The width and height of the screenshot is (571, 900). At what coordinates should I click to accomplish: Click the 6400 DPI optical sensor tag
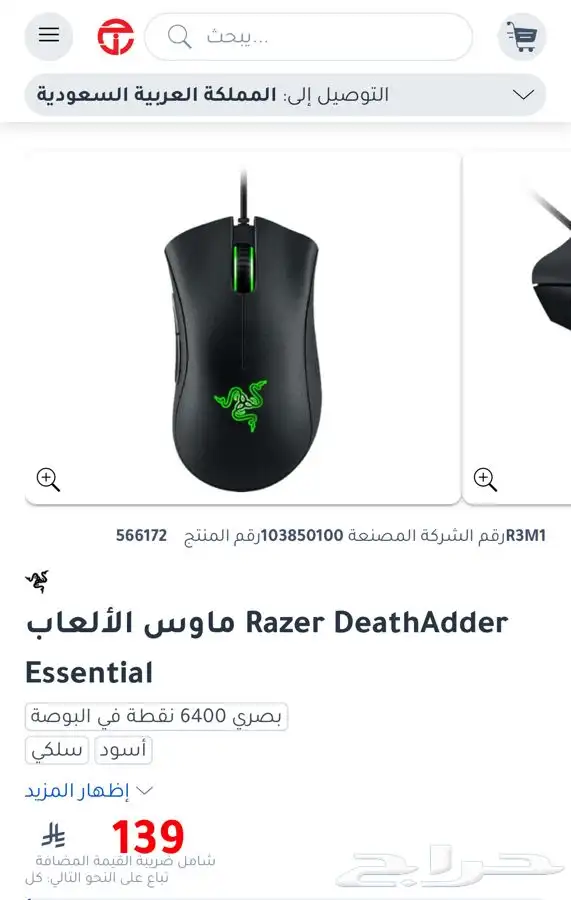pos(156,716)
